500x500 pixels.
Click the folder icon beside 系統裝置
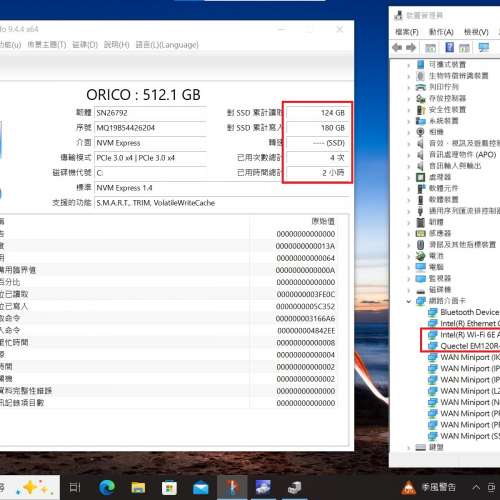pos(421,121)
